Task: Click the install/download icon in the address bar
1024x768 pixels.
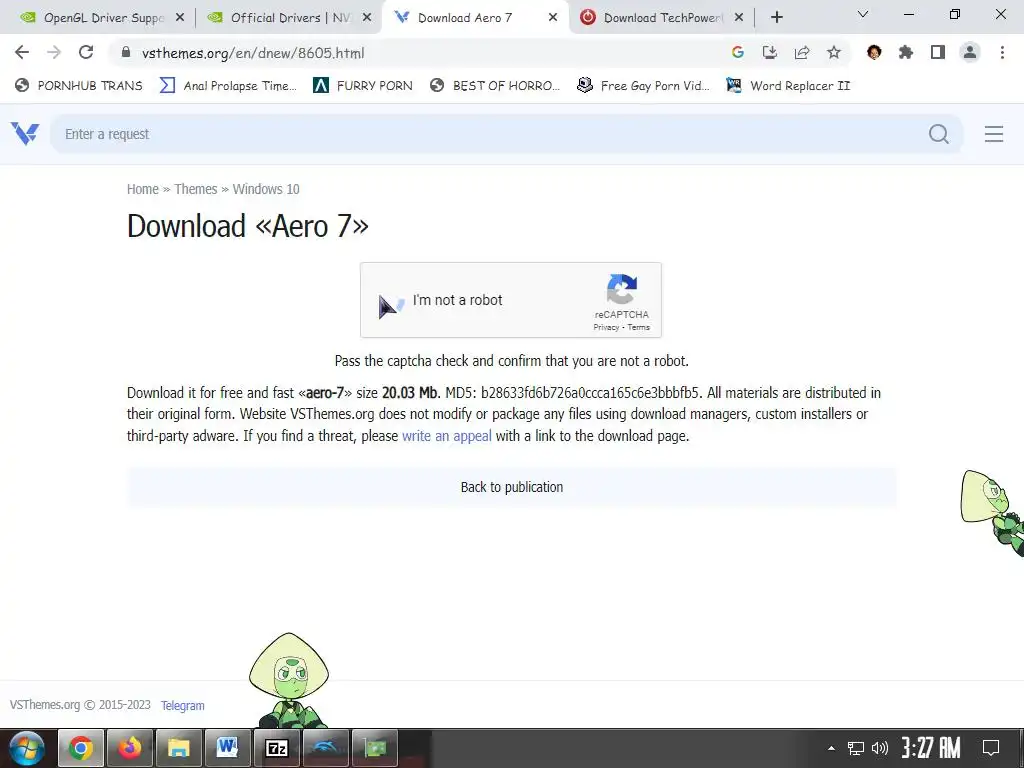Action: [x=770, y=52]
